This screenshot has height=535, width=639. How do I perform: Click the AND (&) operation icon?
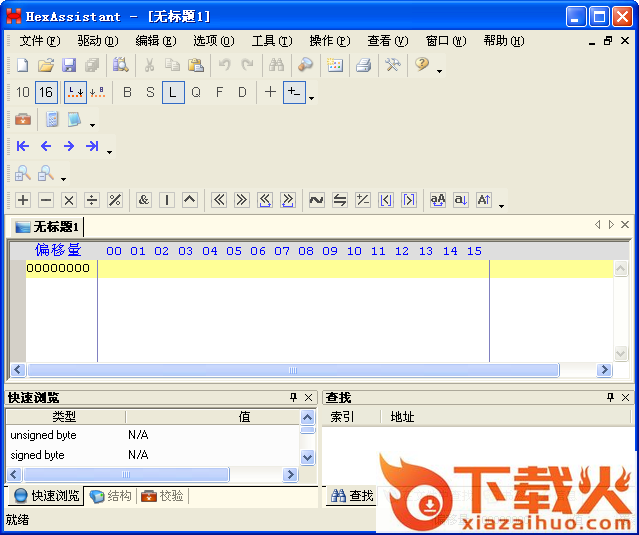(x=143, y=200)
